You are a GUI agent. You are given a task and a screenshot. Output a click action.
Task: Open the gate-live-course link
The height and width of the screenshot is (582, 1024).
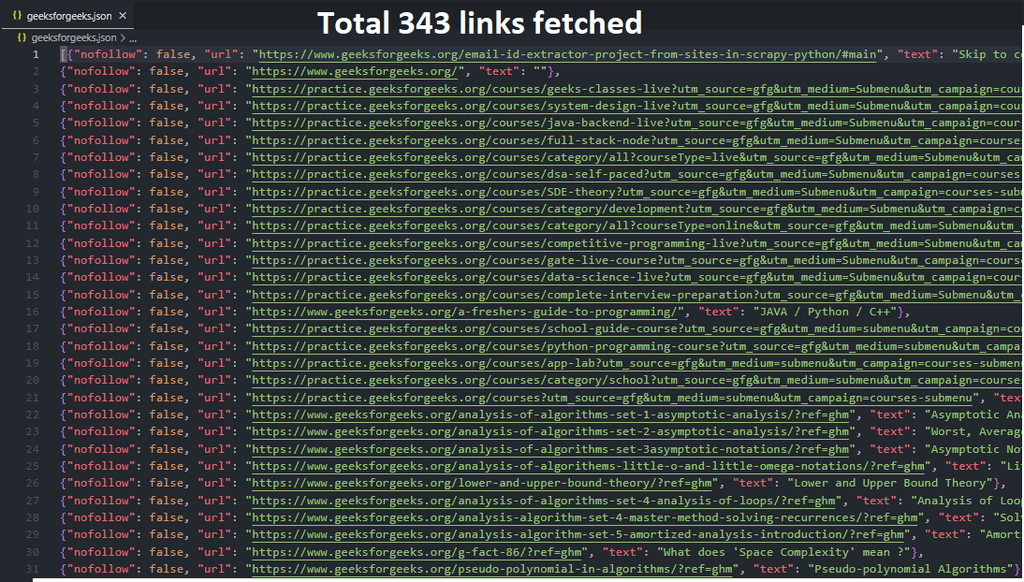coord(637,260)
